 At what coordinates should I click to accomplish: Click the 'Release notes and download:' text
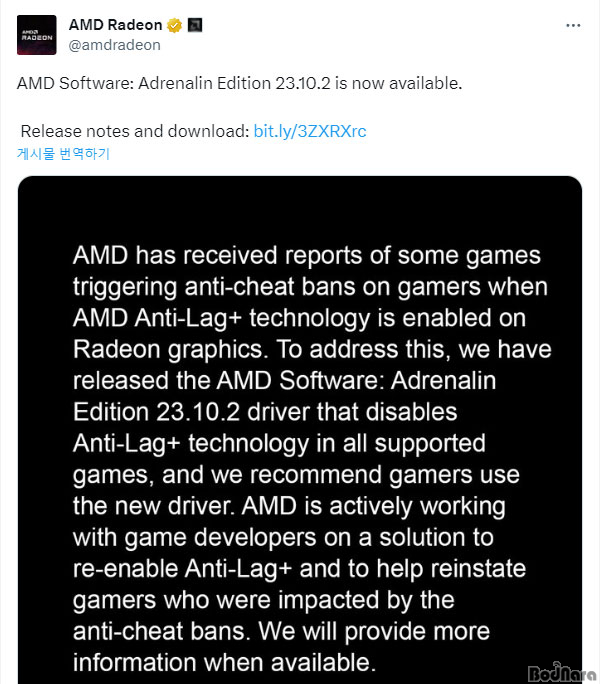coord(135,131)
